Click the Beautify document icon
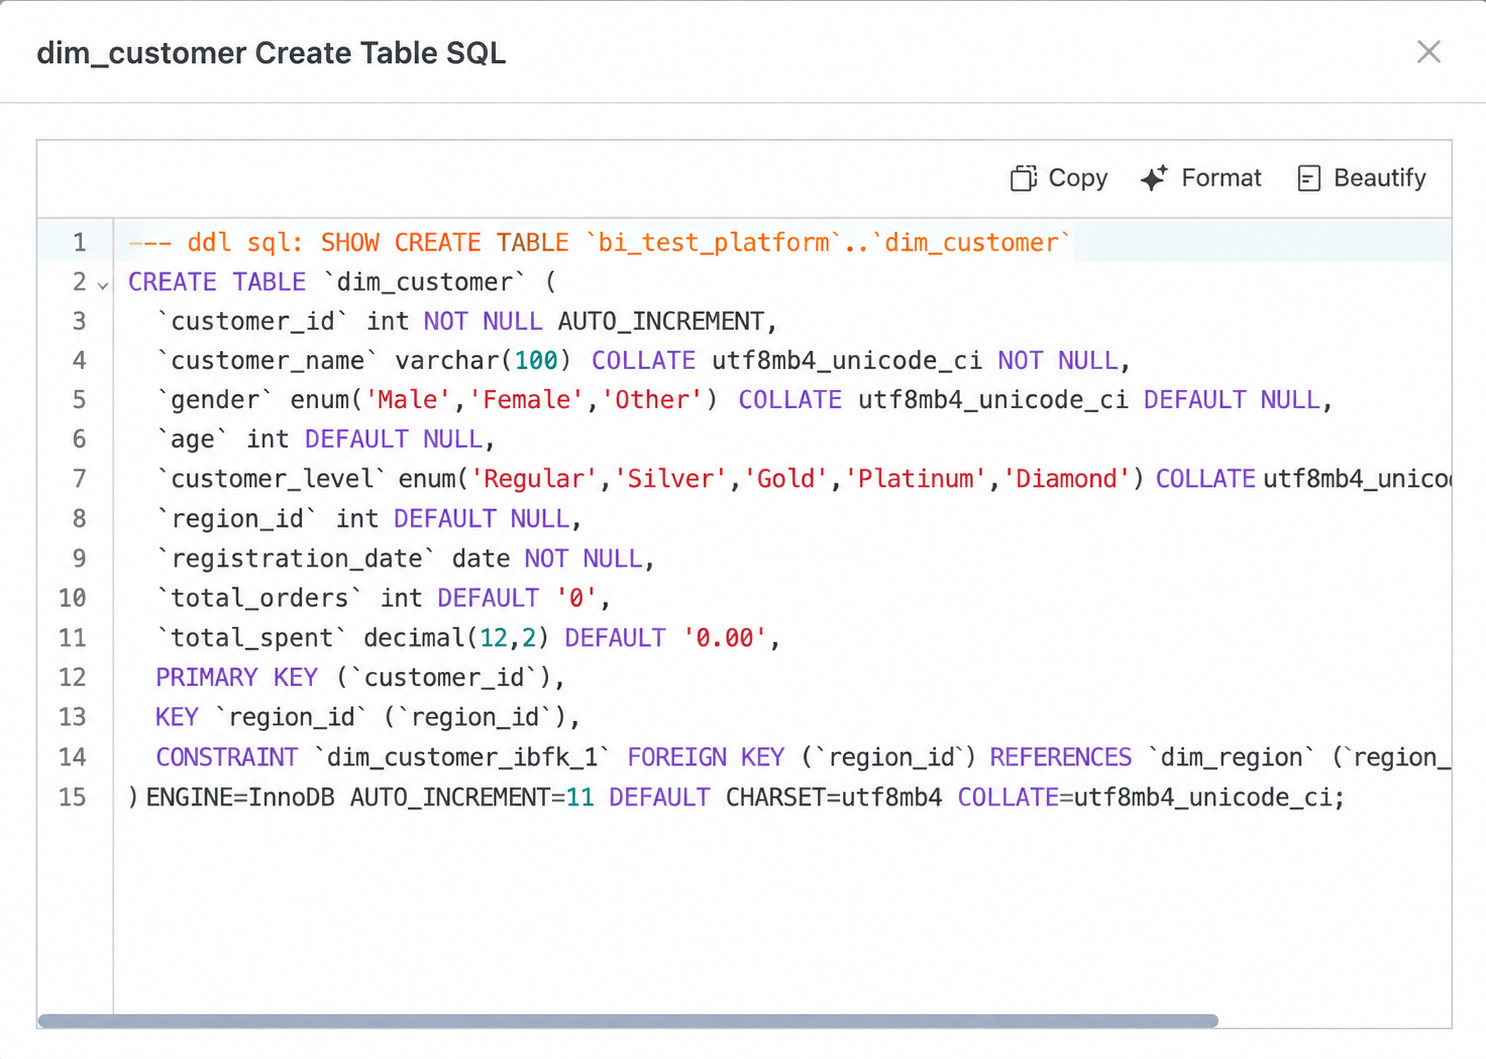Image resolution: width=1486 pixels, height=1059 pixels. pyautogui.click(x=1308, y=178)
